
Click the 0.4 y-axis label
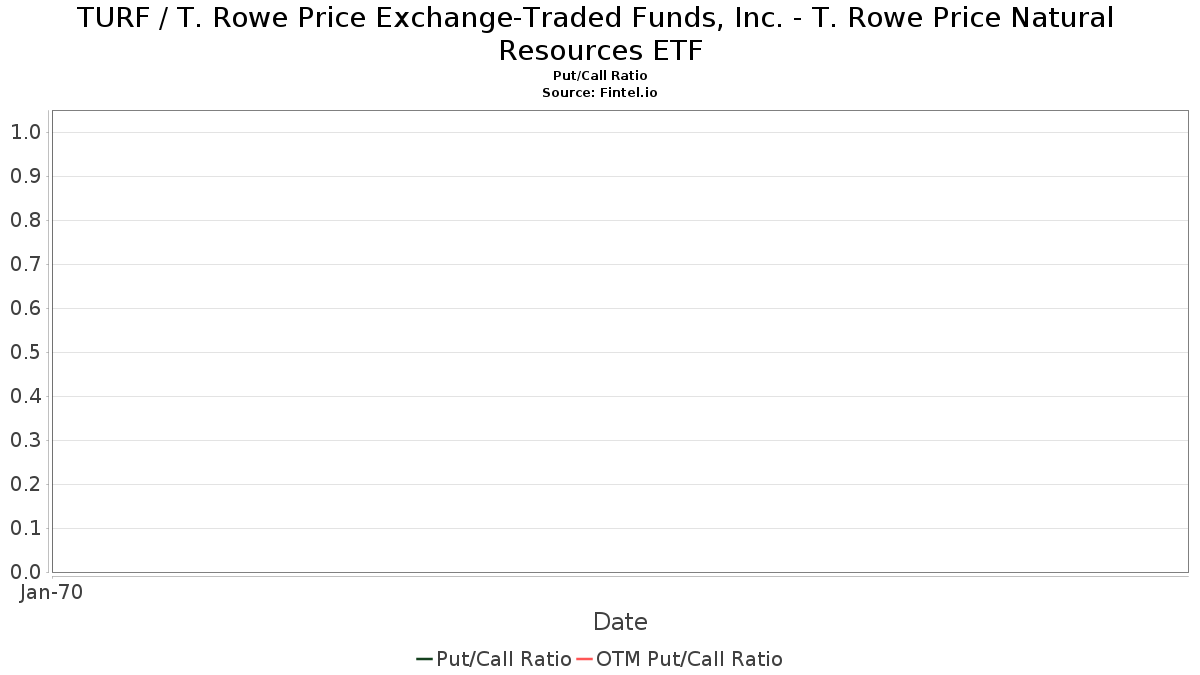25,396
